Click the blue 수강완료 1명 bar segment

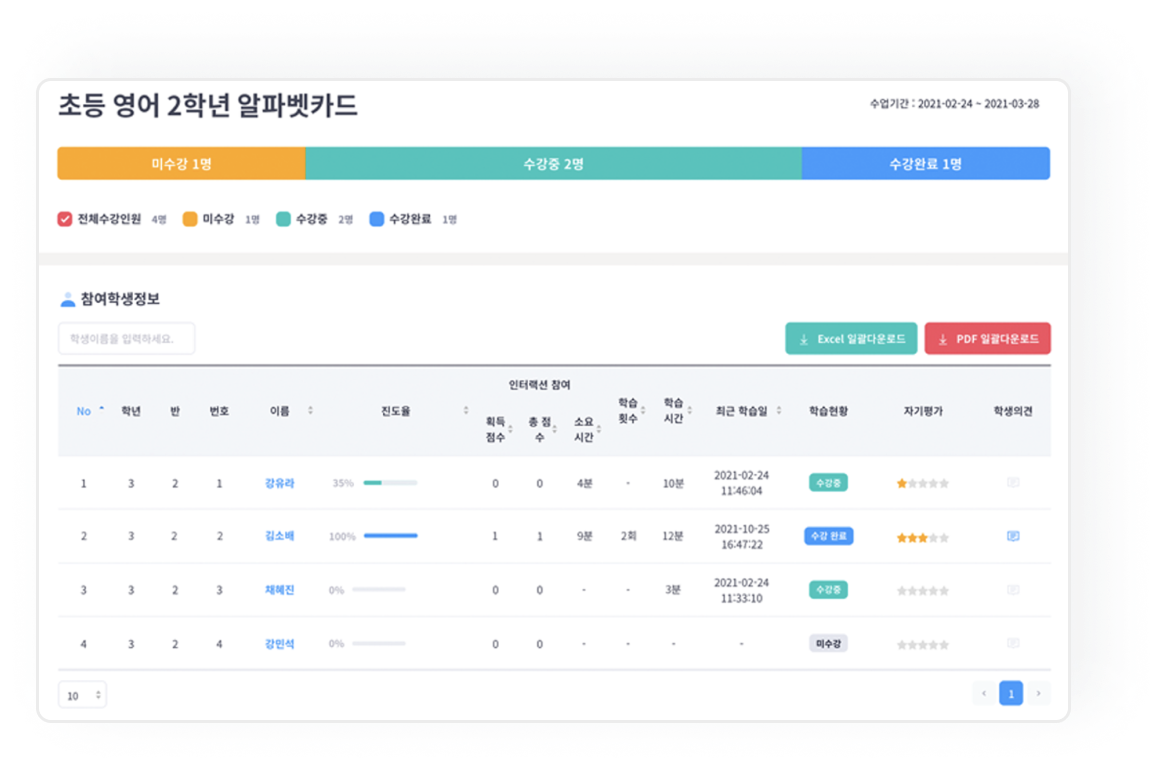926,164
